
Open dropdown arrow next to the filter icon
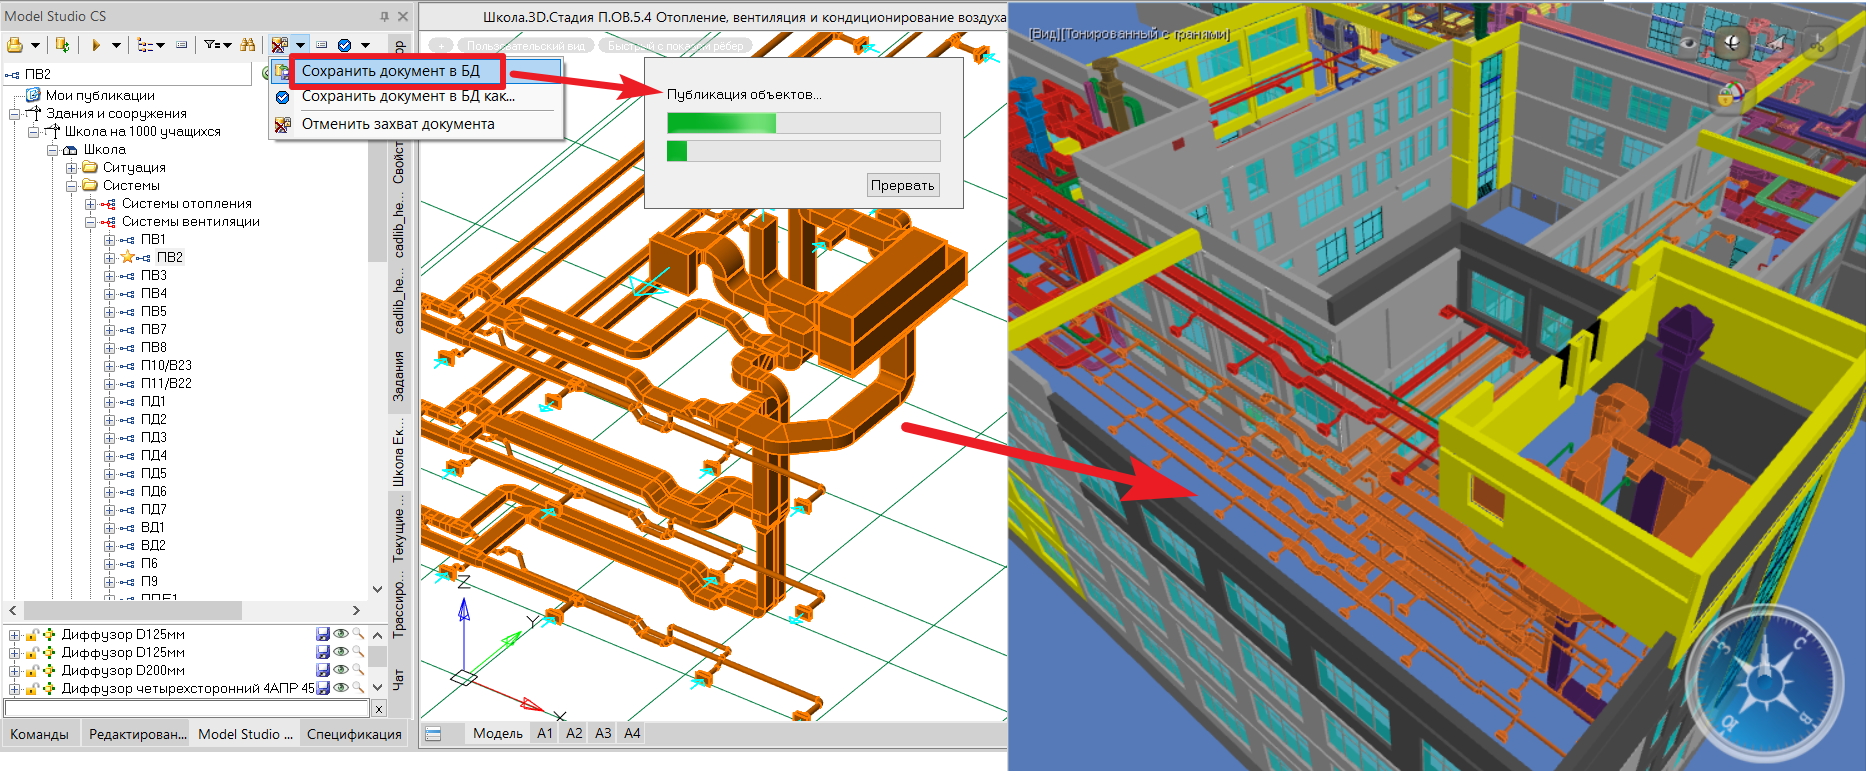point(227,45)
